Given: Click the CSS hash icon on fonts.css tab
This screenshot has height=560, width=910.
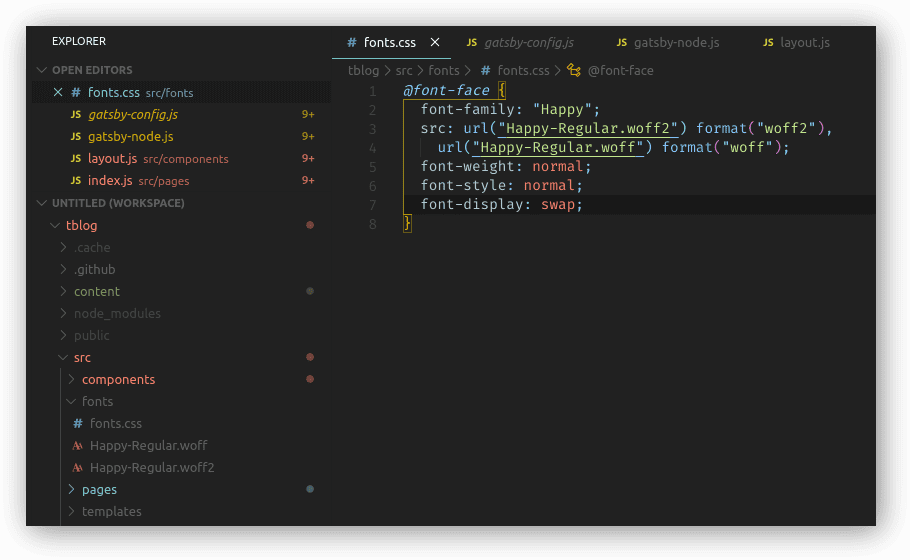Looking at the screenshot, I should [x=351, y=43].
